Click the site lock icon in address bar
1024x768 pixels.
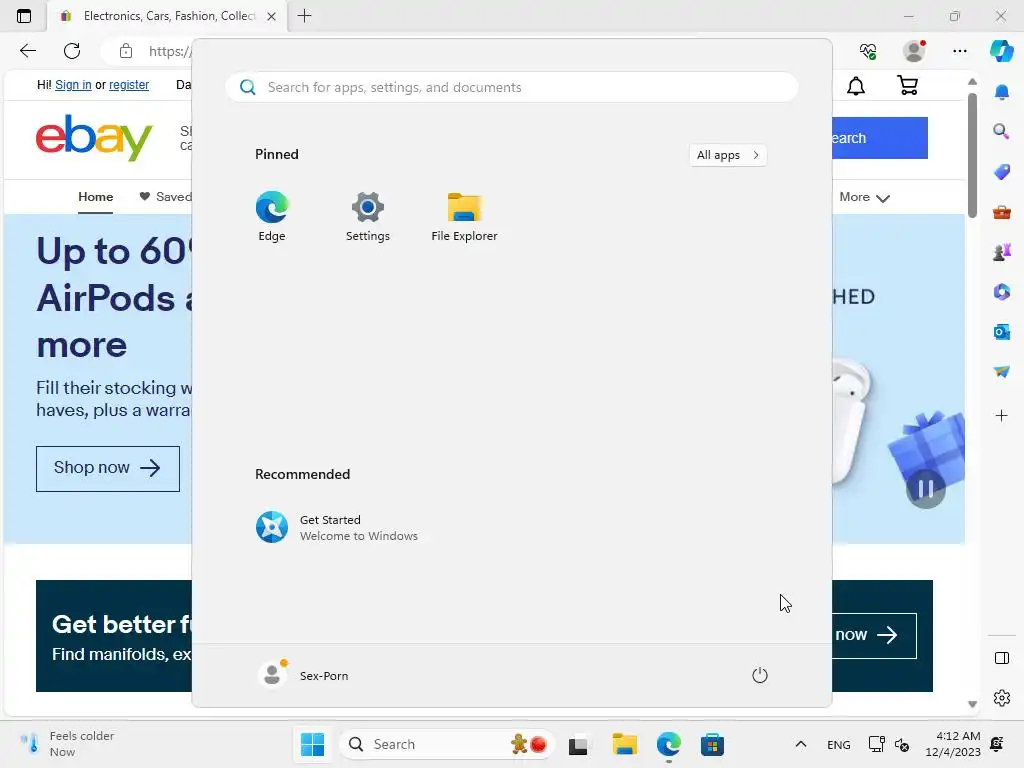pos(126,51)
